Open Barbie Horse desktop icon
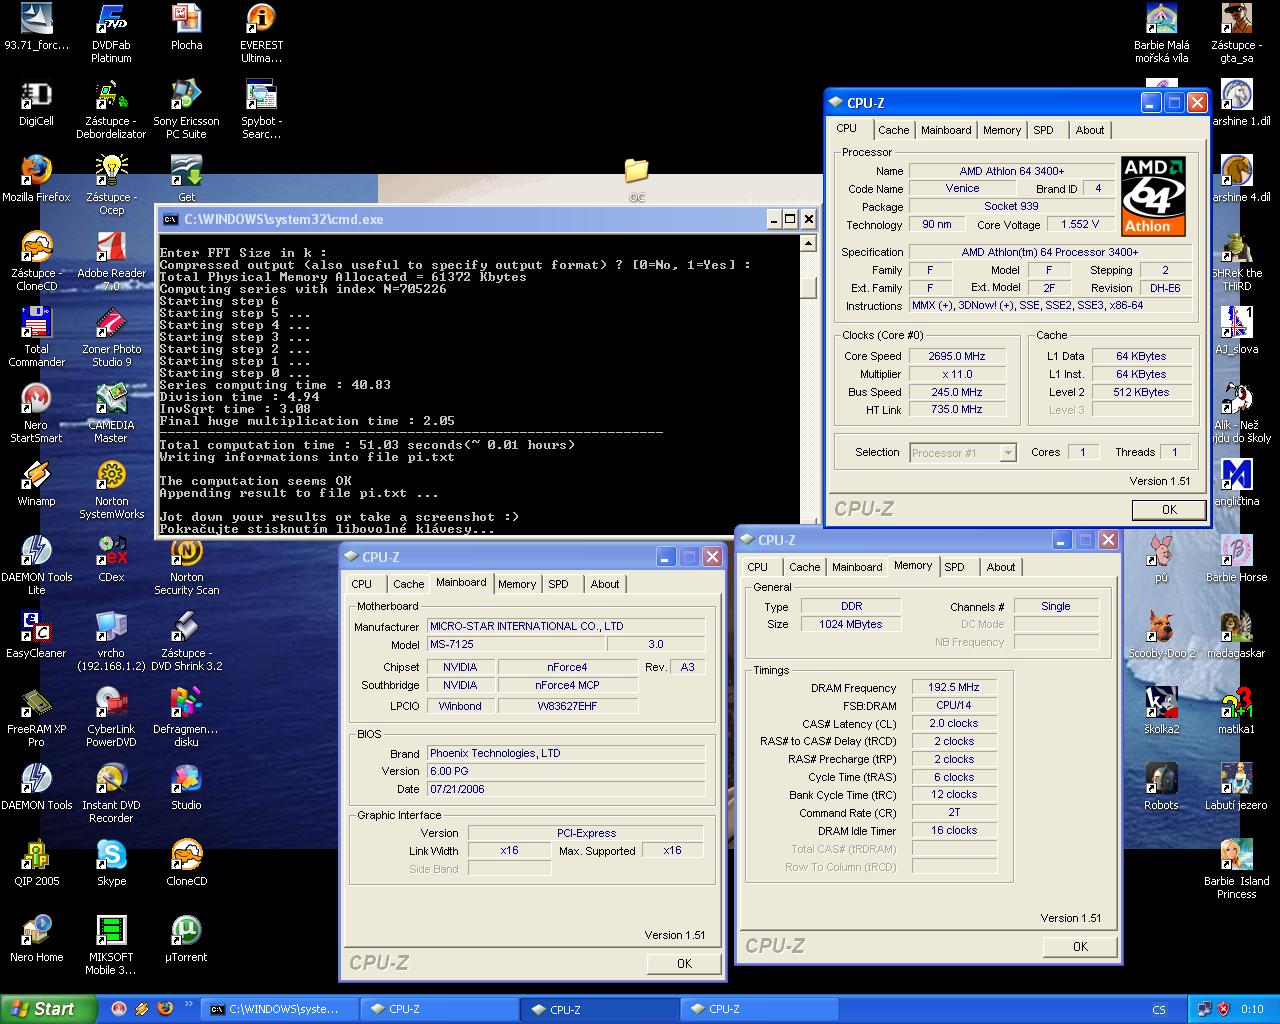1280x1024 pixels. 1236,559
